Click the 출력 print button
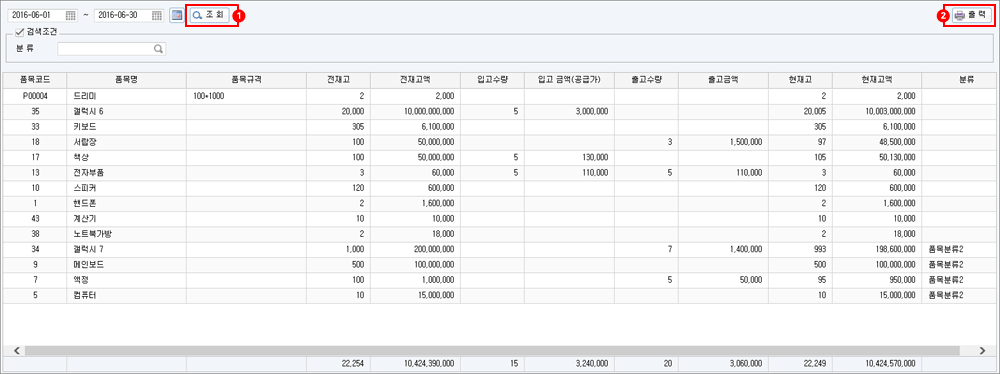This screenshot has height=374, width=1000. point(972,16)
